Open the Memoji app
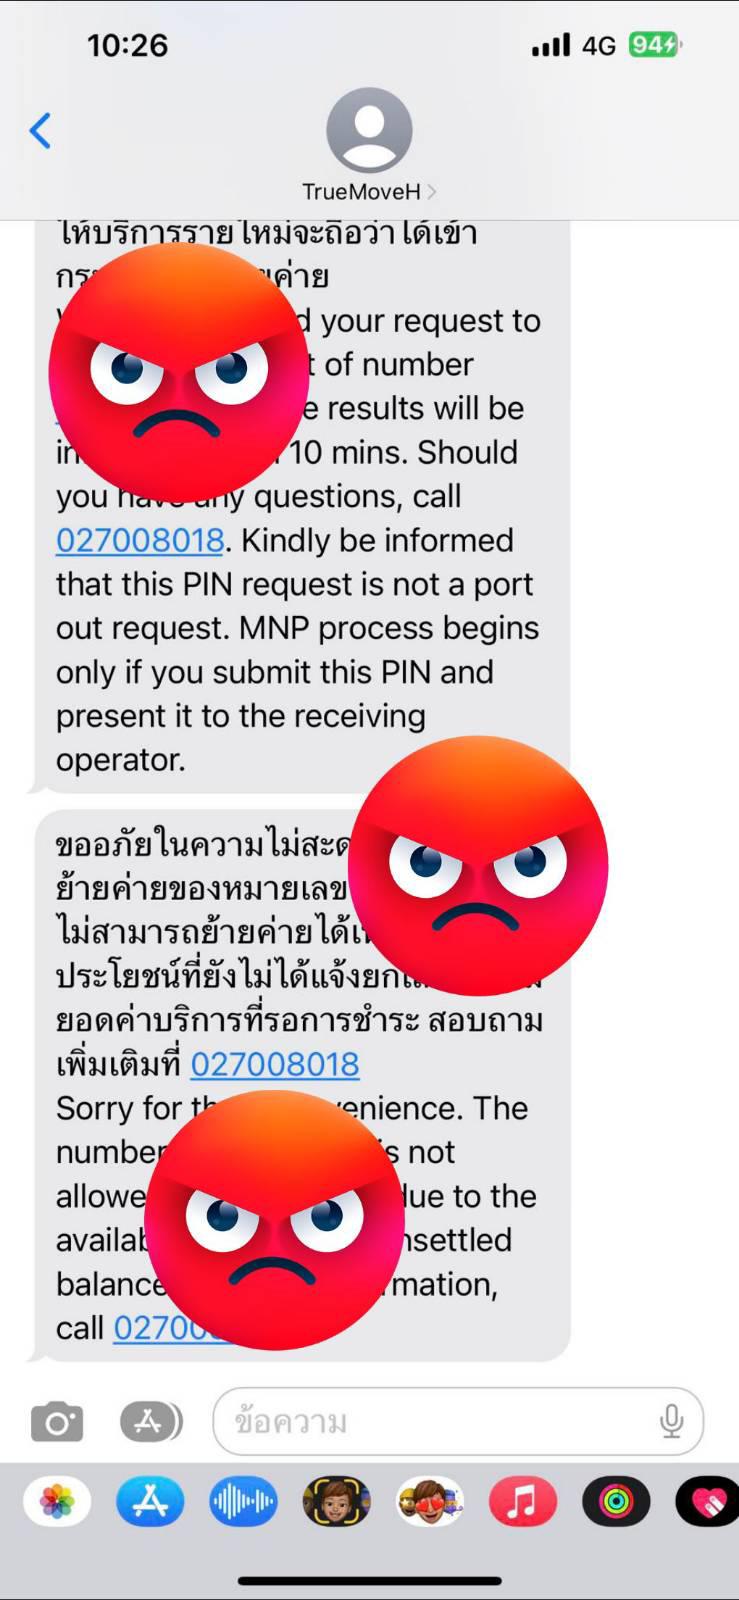The image size is (739, 1600). [336, 1502]
